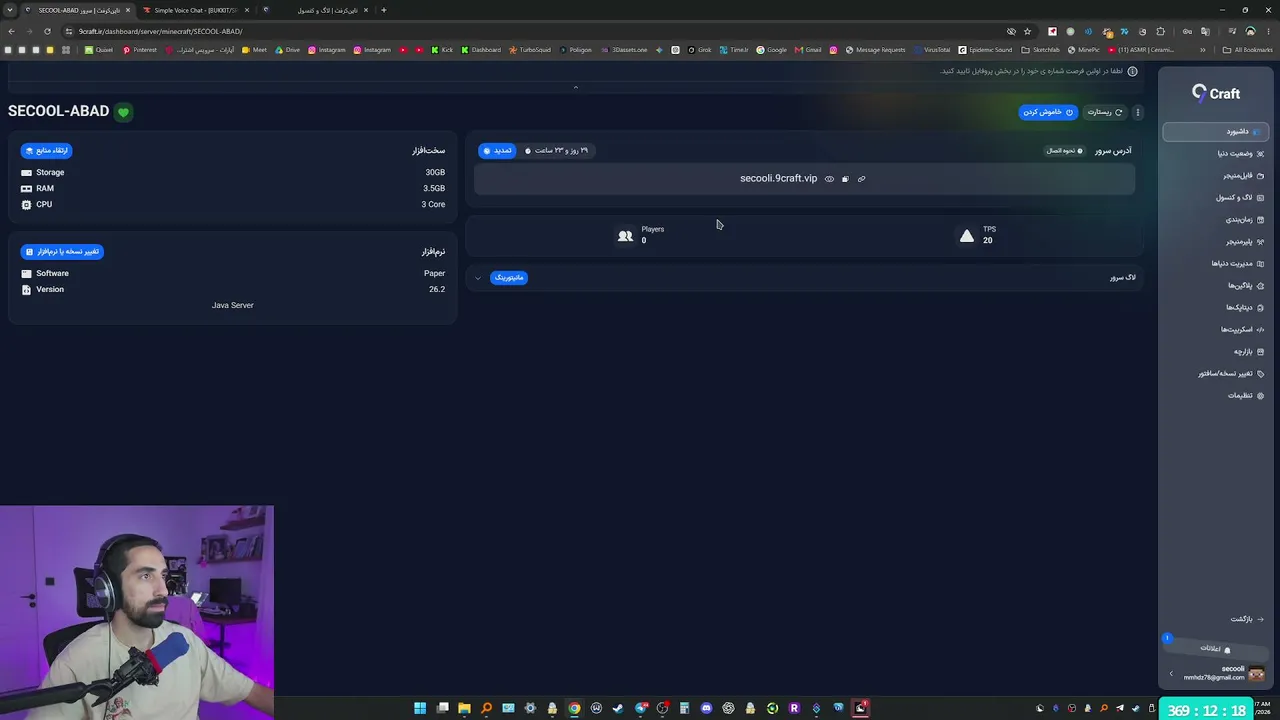Open زمان‌بندی scheduling in the sidebar

[1245, 220]
